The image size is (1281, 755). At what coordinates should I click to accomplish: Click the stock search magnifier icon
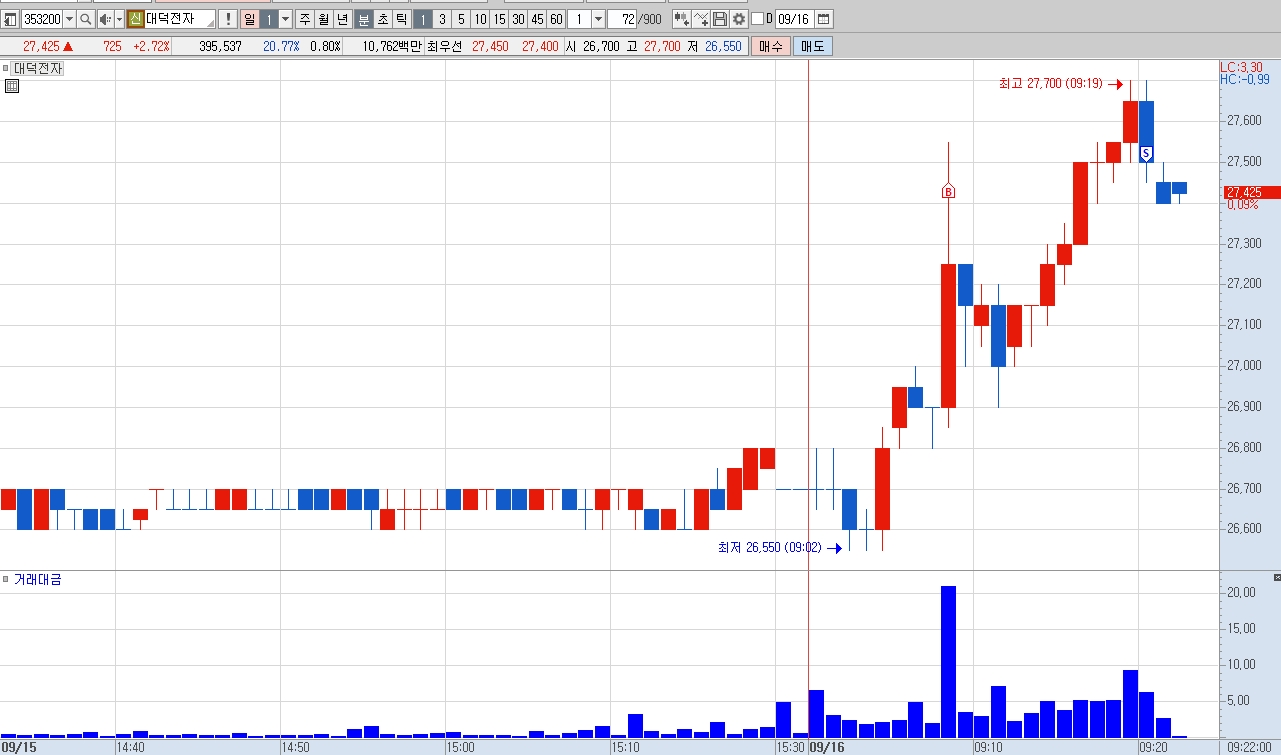[x=86, y=19]
